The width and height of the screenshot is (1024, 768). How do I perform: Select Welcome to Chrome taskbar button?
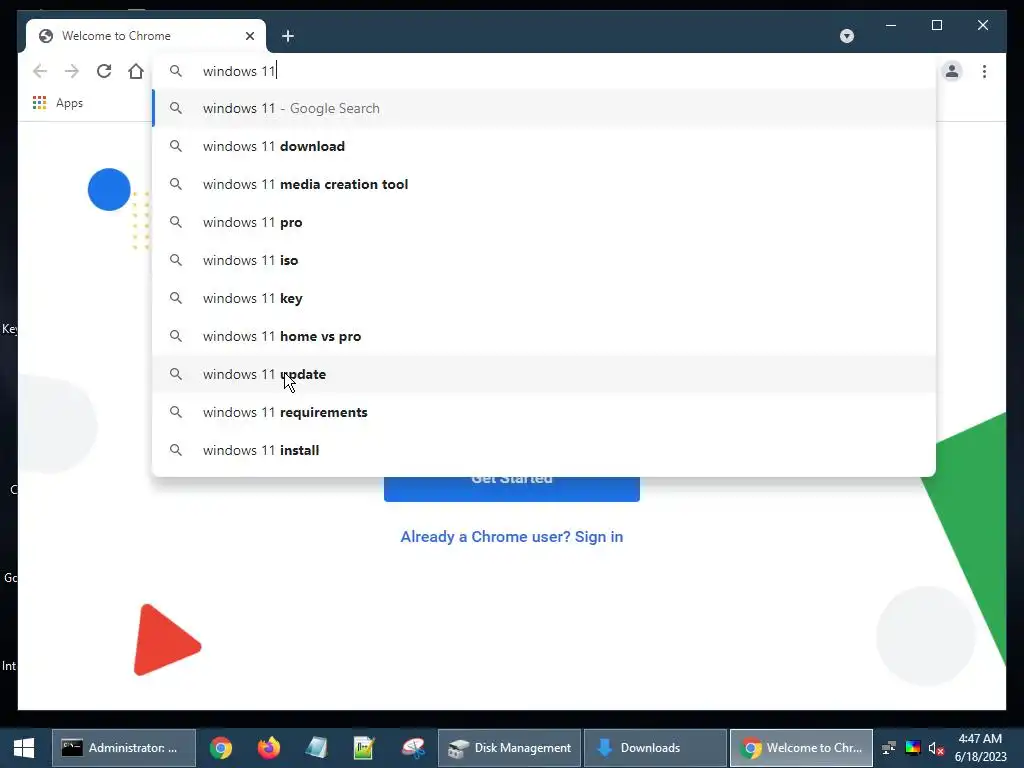pyautogui.click(x=801, y=748)
